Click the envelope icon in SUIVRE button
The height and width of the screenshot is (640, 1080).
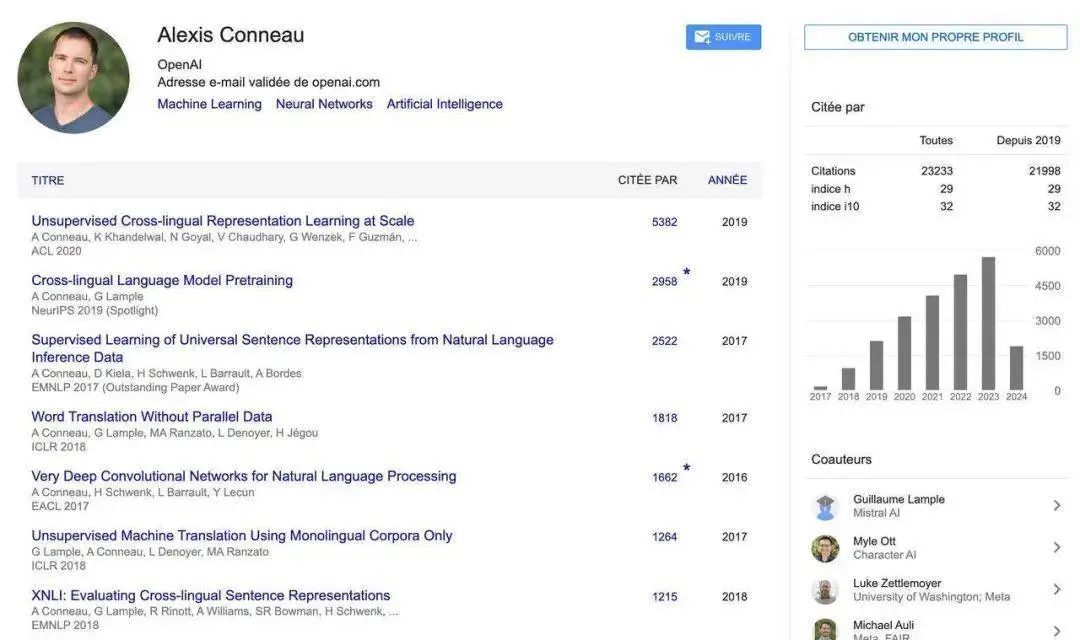(x=702, y=37)
